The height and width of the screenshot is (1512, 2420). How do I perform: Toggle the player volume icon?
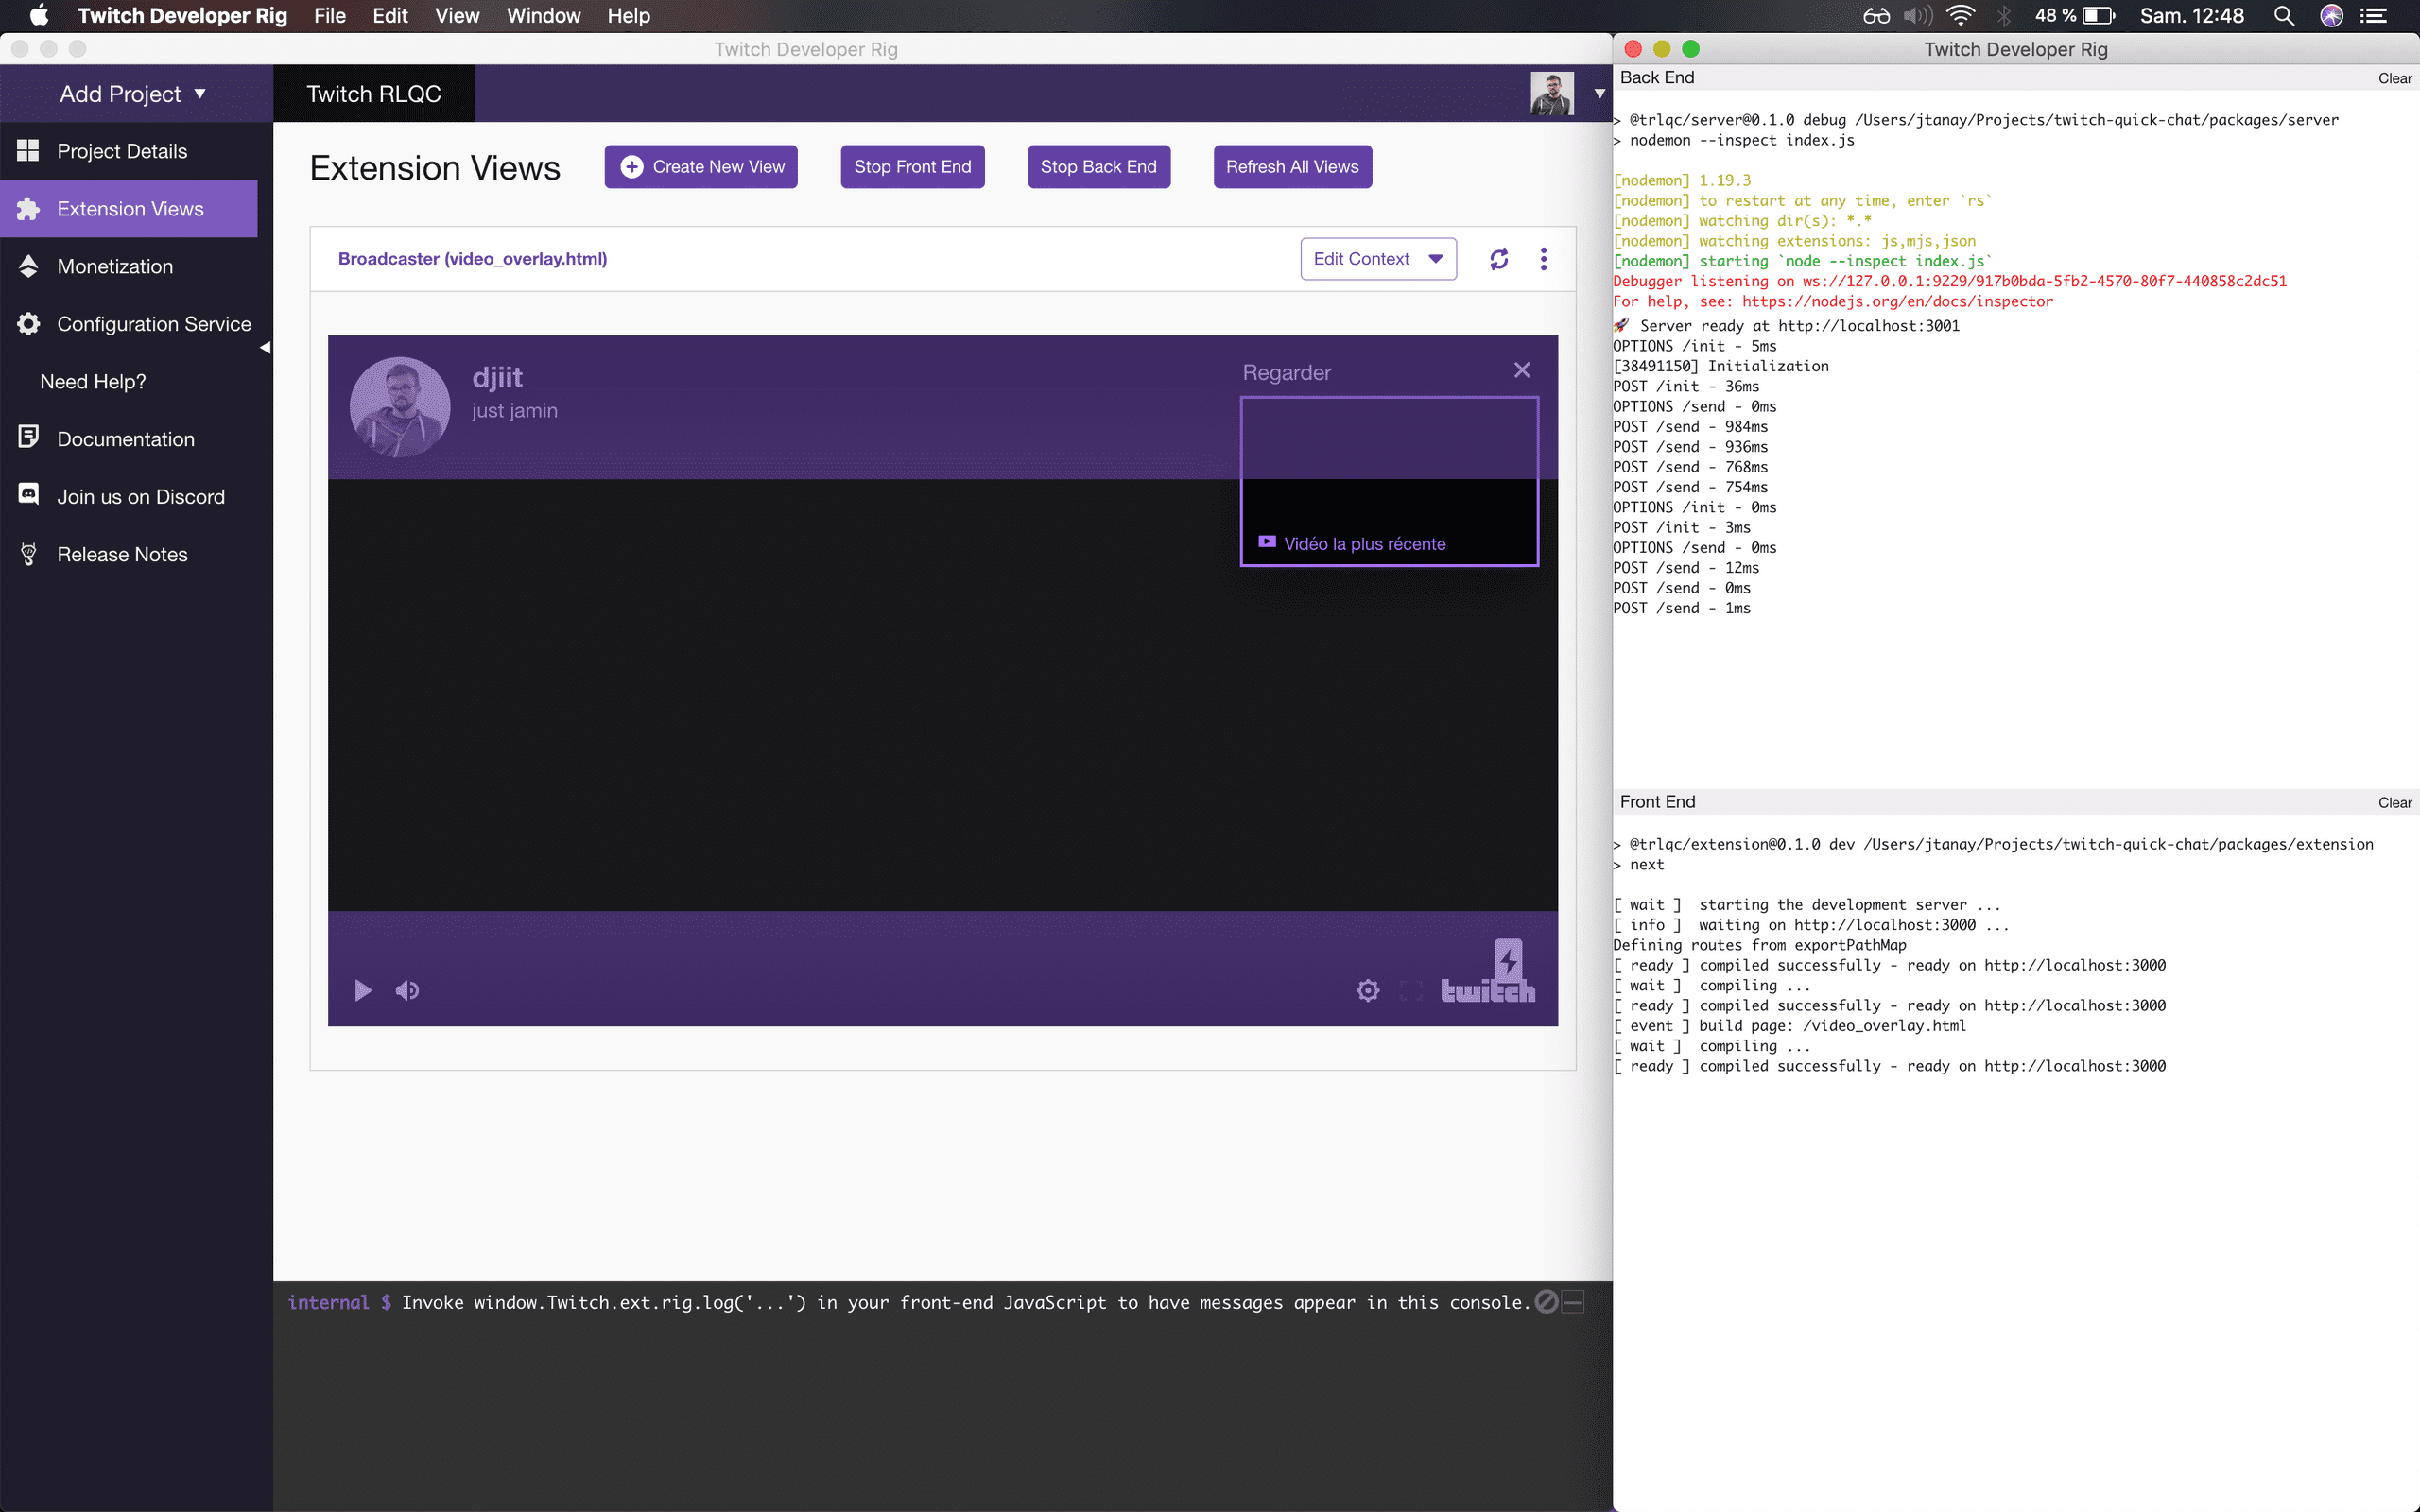tap(407, 991)
